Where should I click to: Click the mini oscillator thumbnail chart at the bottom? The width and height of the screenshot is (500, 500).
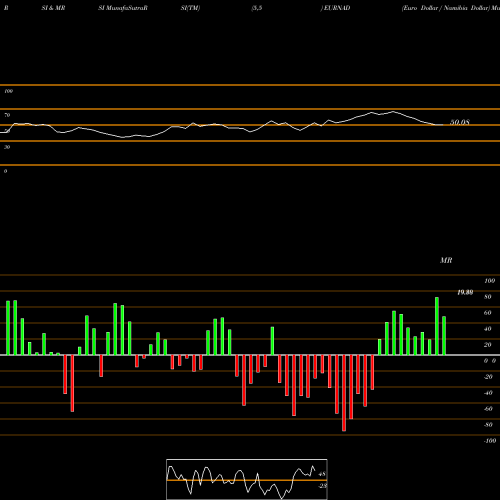tap(247, 479)
